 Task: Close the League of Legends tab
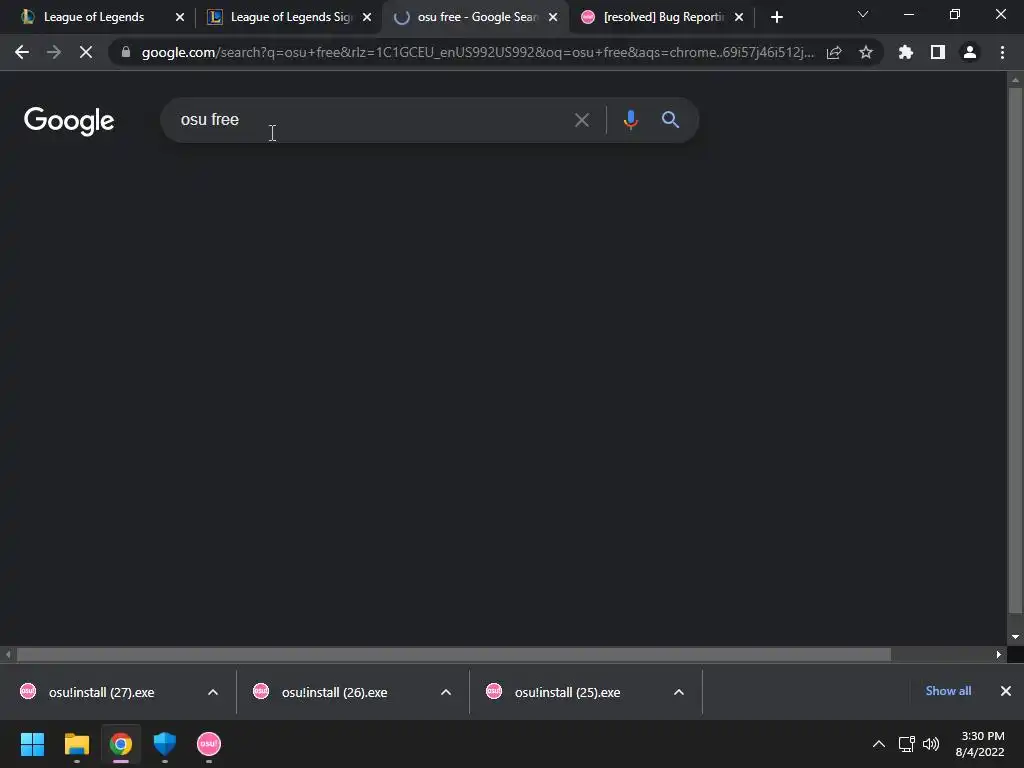pyautogui.click(x=180, y=17)
